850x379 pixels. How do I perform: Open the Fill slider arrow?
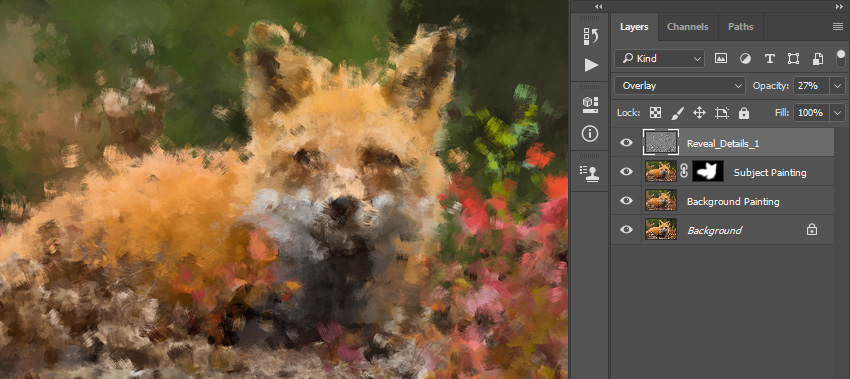click(838, 113)
